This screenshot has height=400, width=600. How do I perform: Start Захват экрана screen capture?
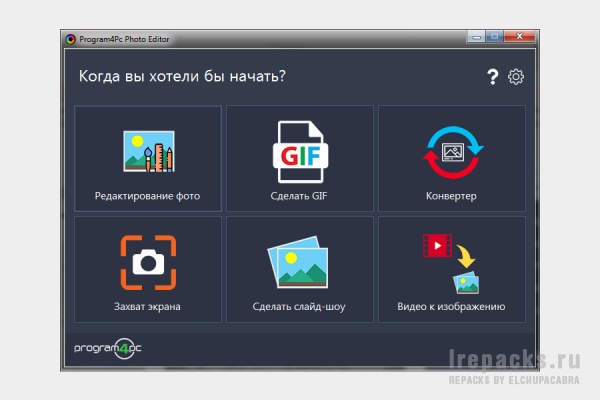point(148,269)
